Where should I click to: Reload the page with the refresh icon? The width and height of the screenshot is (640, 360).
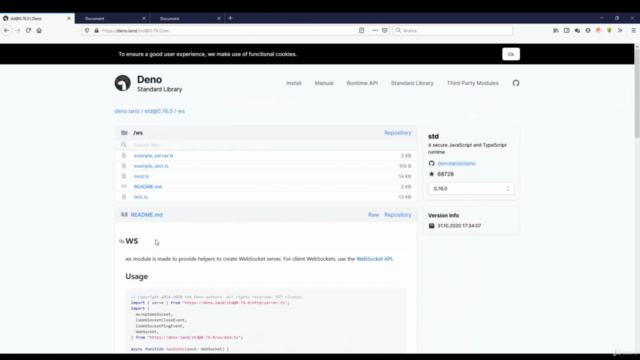point(28,31)
